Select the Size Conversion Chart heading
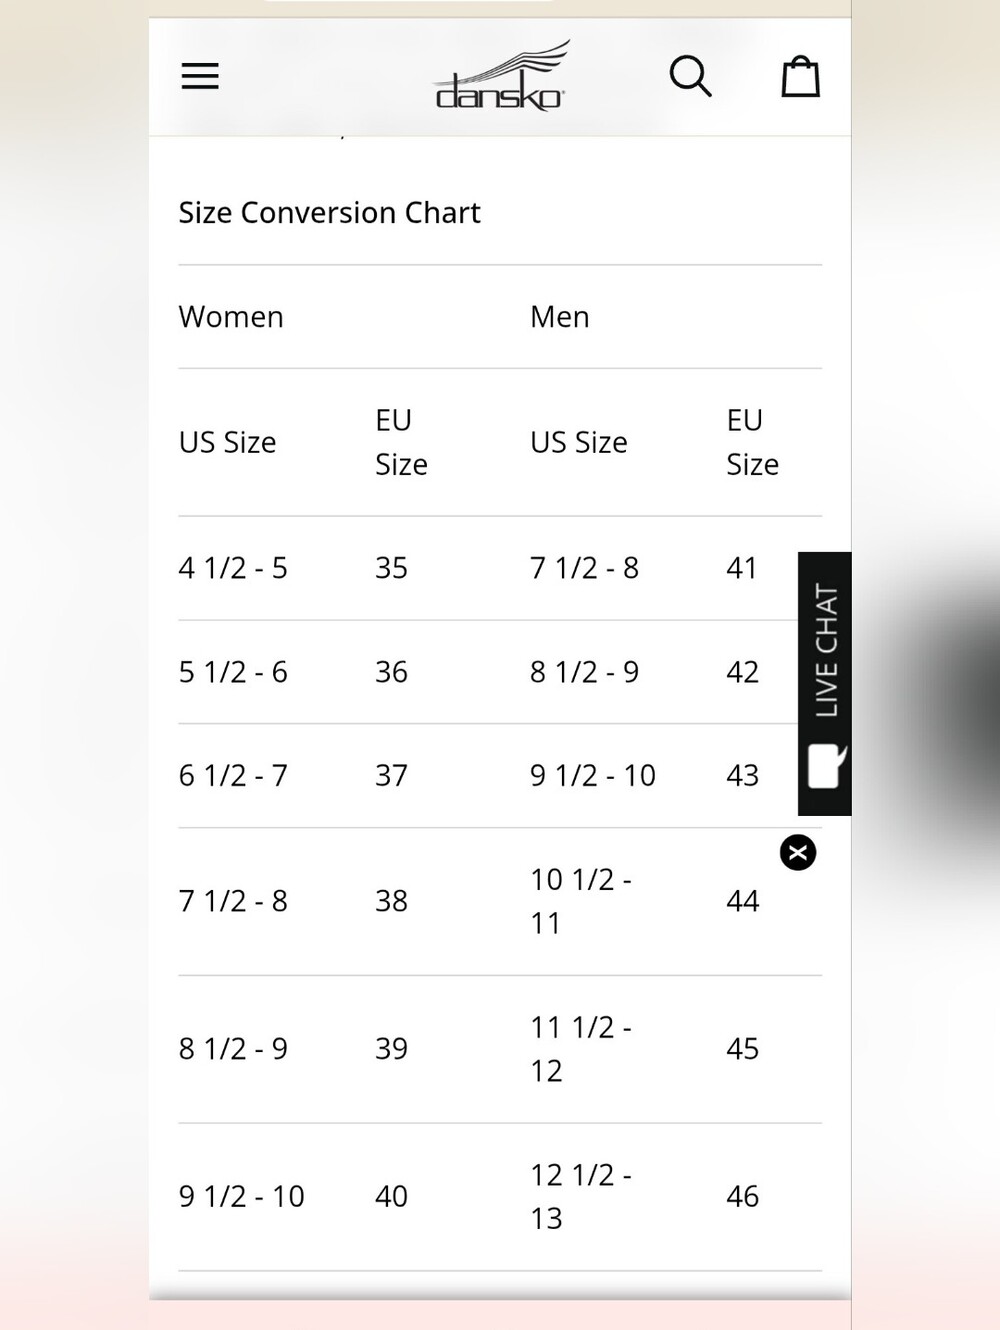The width and height of the screenshot is (1000, 1330). (329, 213)
